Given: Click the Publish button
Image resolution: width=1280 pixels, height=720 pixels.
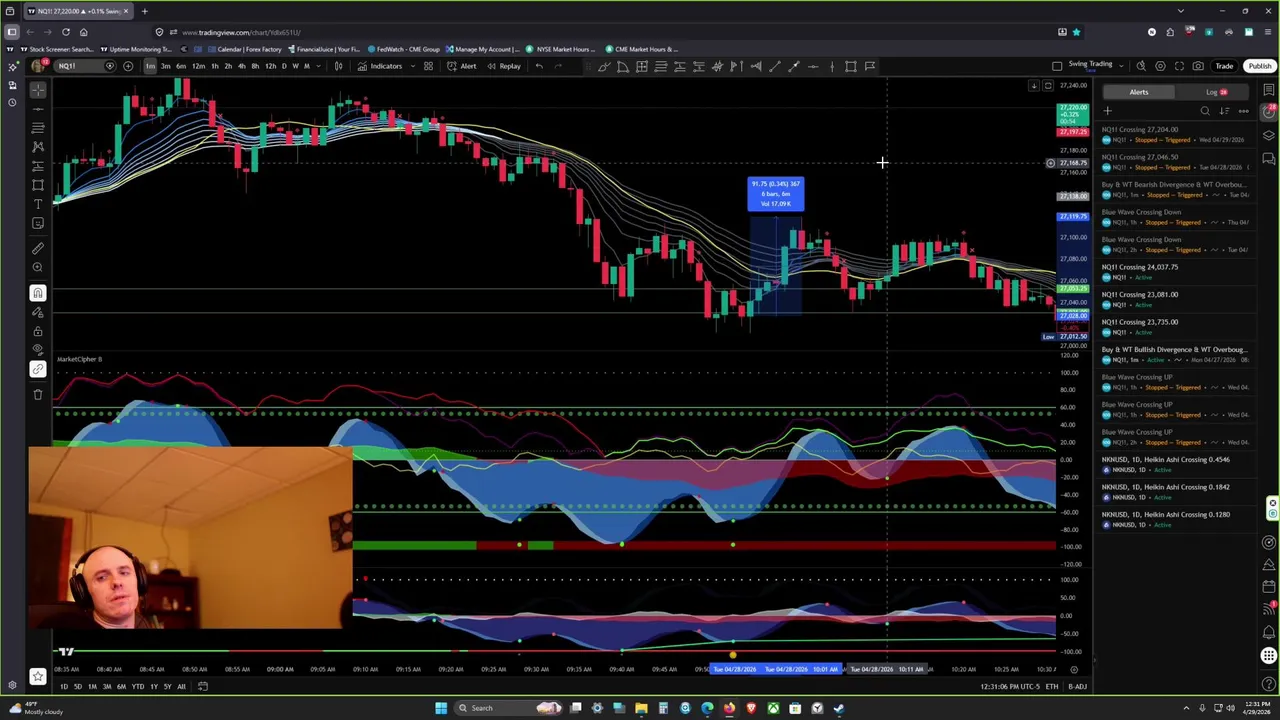Looking at the screenshot, I should tap(1259, 66).
